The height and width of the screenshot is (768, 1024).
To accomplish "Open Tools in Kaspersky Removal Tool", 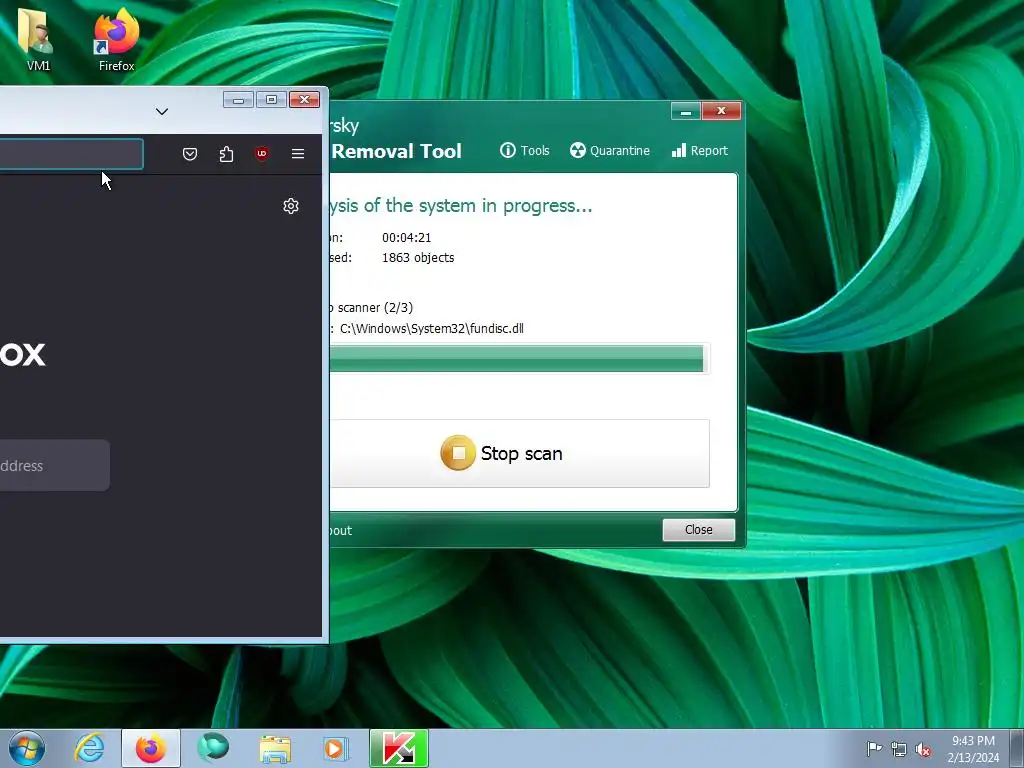I will click(524, 151).
